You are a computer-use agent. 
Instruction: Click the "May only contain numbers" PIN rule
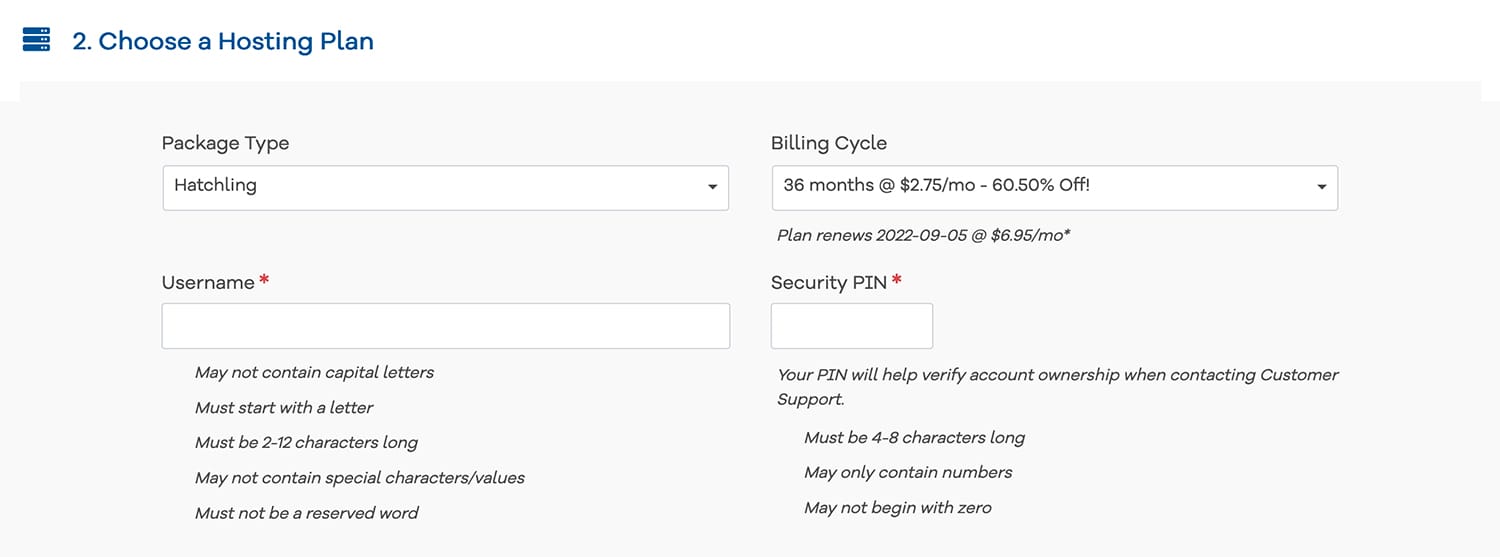pyautogui.click(x=908, y=472)
